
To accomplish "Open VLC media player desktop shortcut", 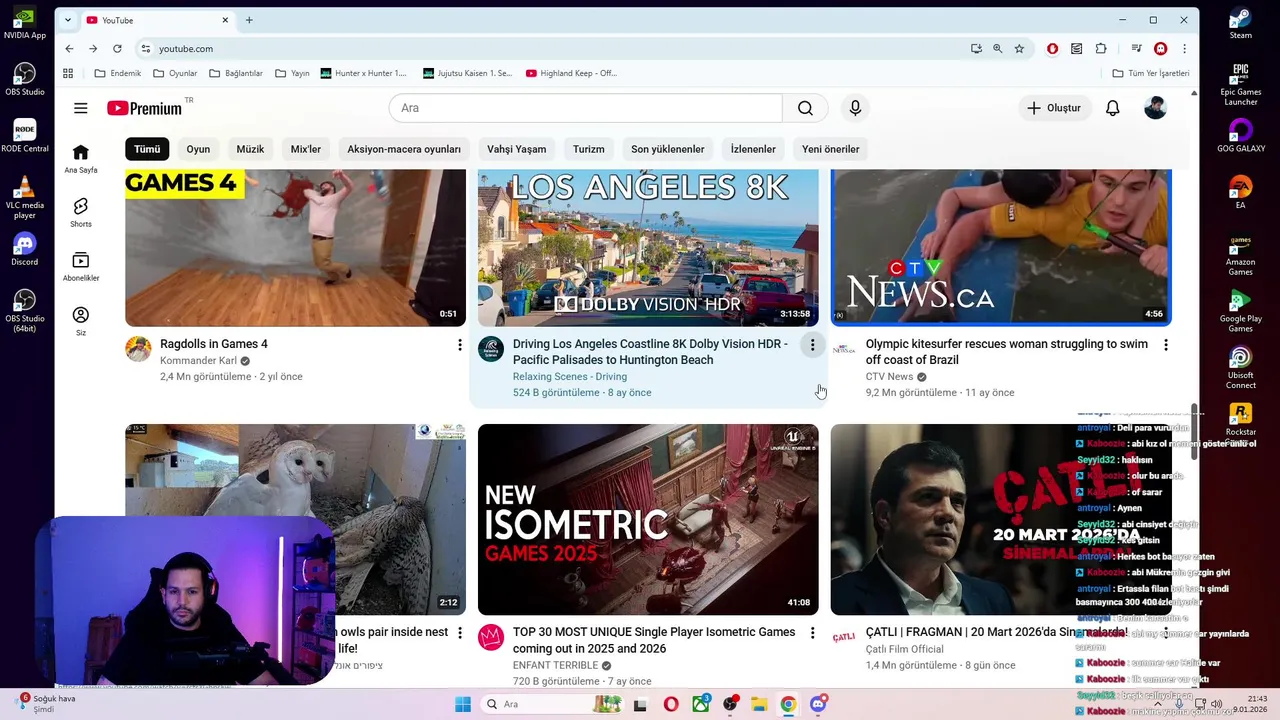I will [24, 198].
